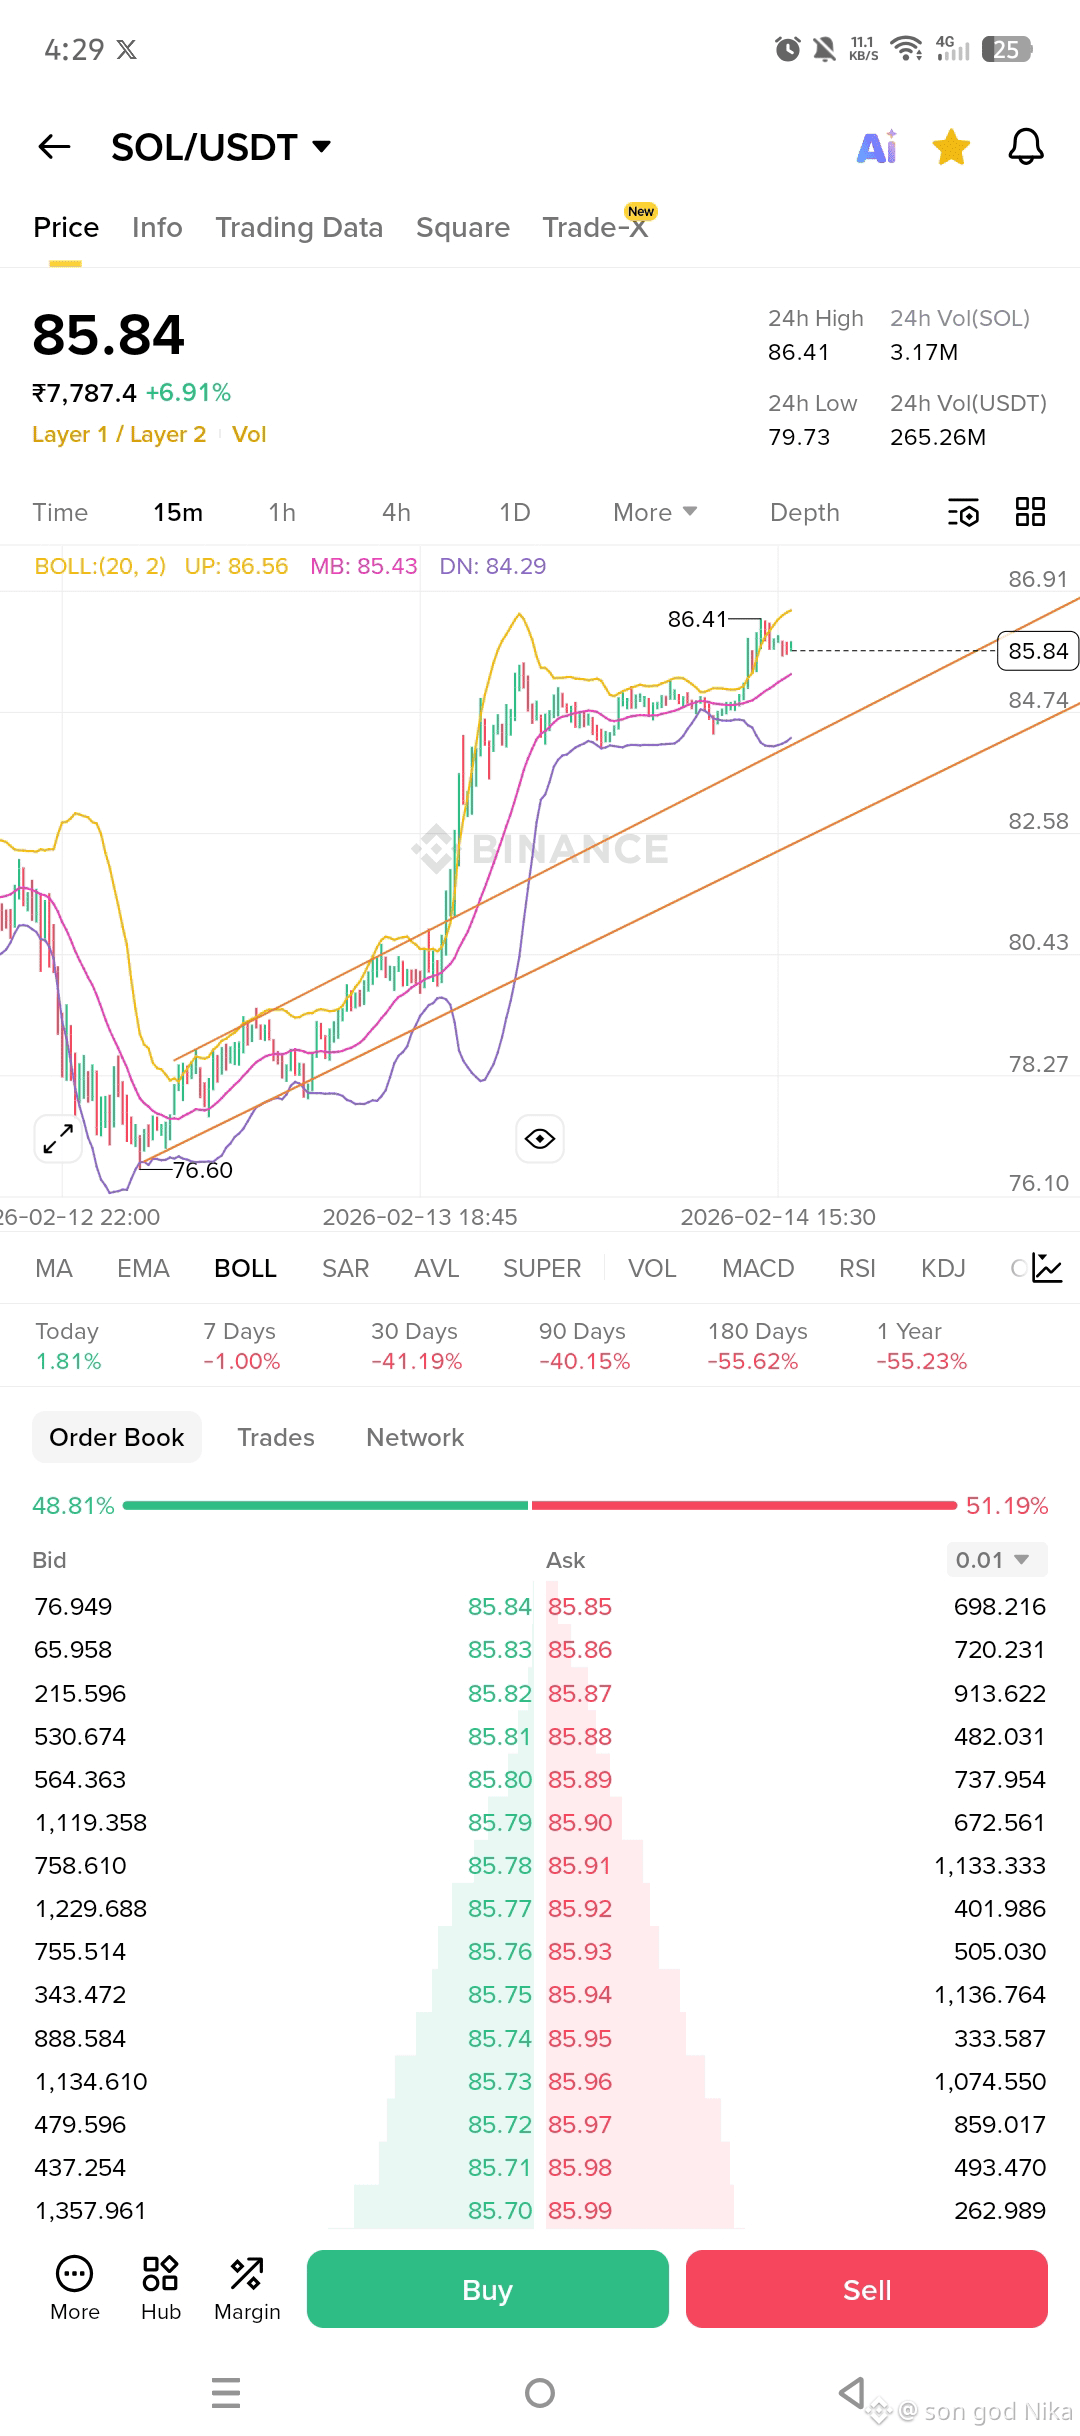Toggle the chart eye visibility icon

(x=540, y=1139)
